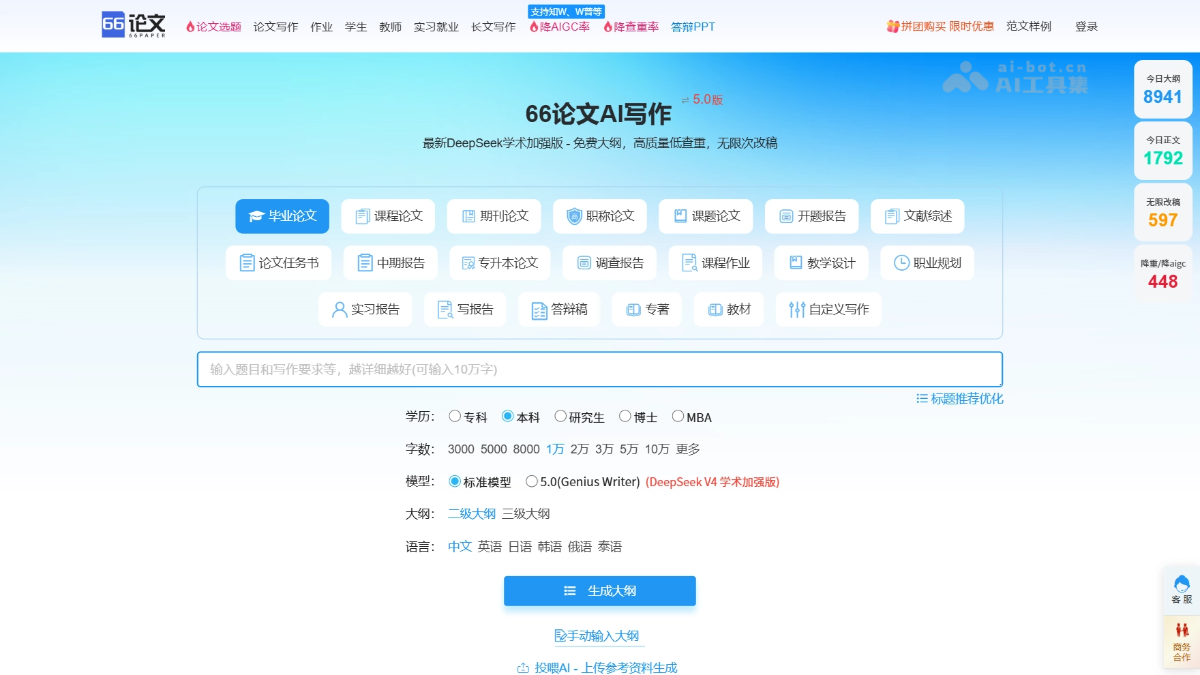This screenshot has height=675, width=1200.
Task: Open the 今日大纲 8941 counter card
Action: click(x=1163, y=90)
